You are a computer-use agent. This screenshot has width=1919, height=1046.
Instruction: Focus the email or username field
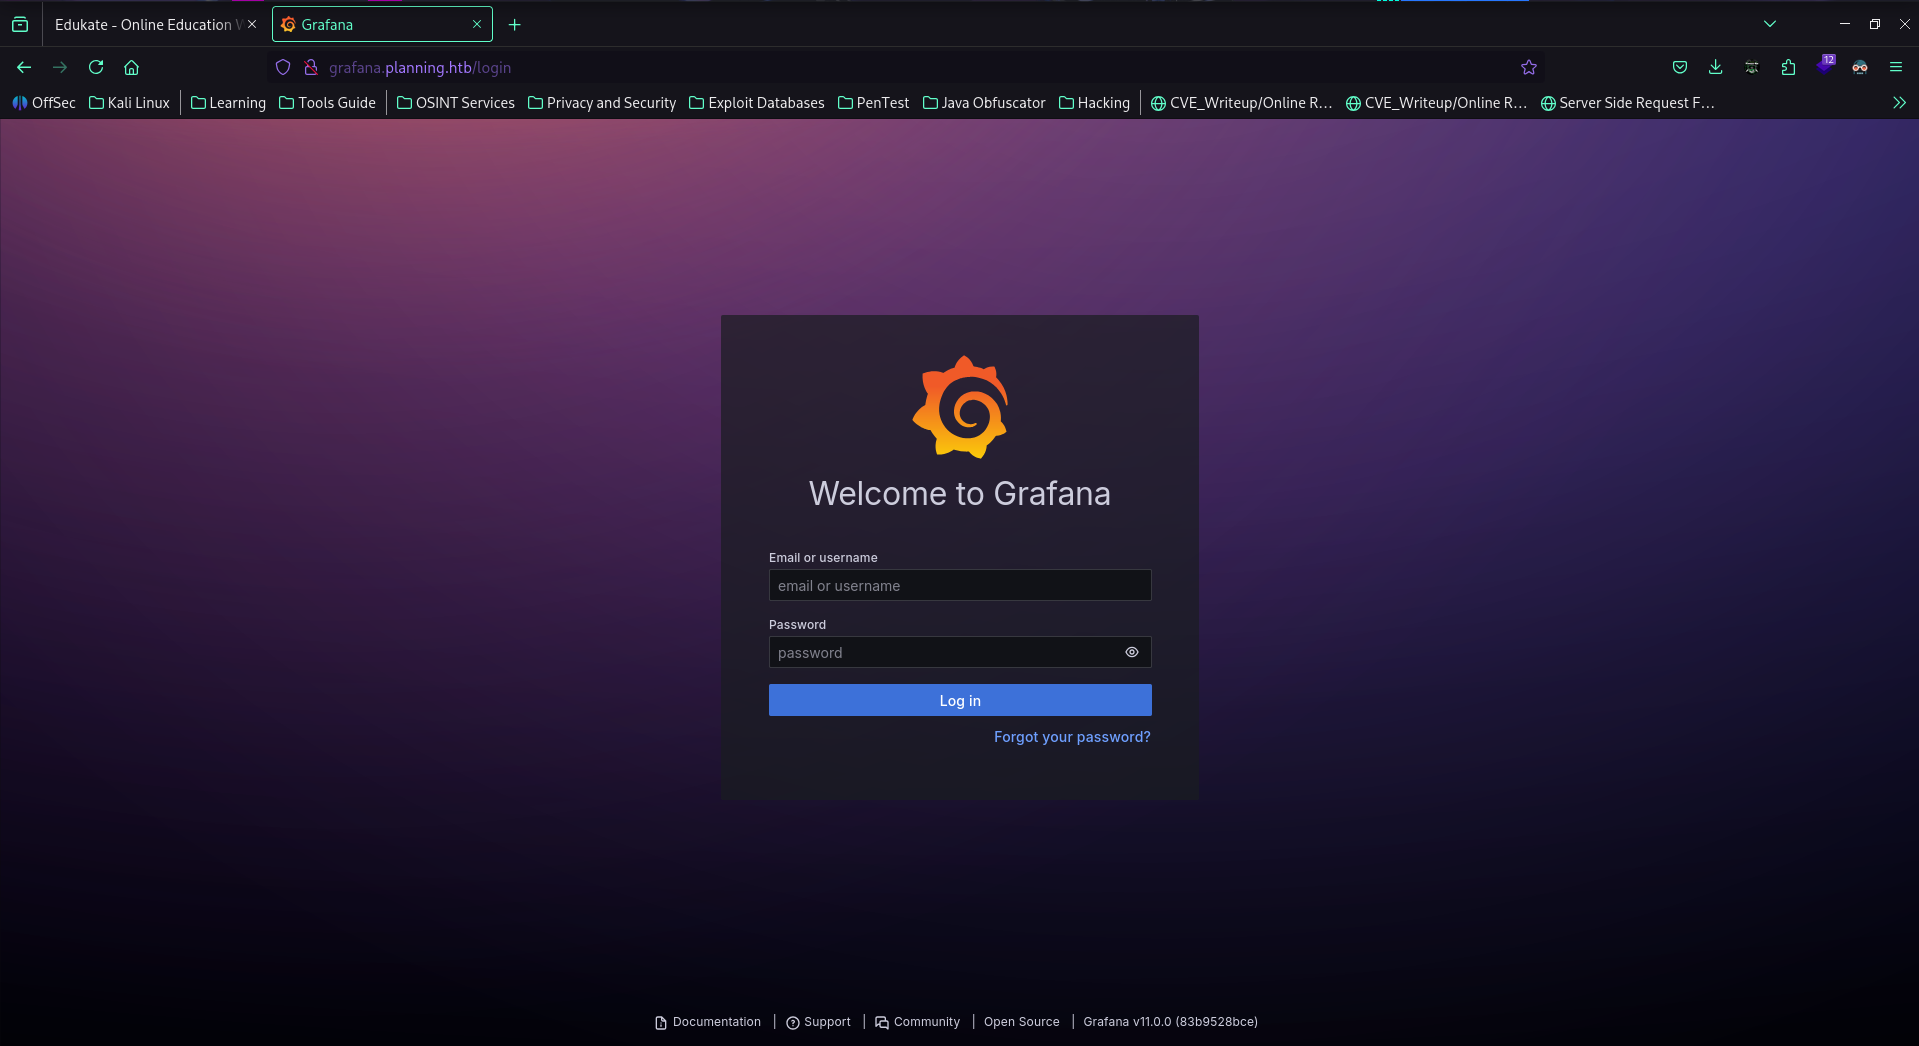[959, 585]
